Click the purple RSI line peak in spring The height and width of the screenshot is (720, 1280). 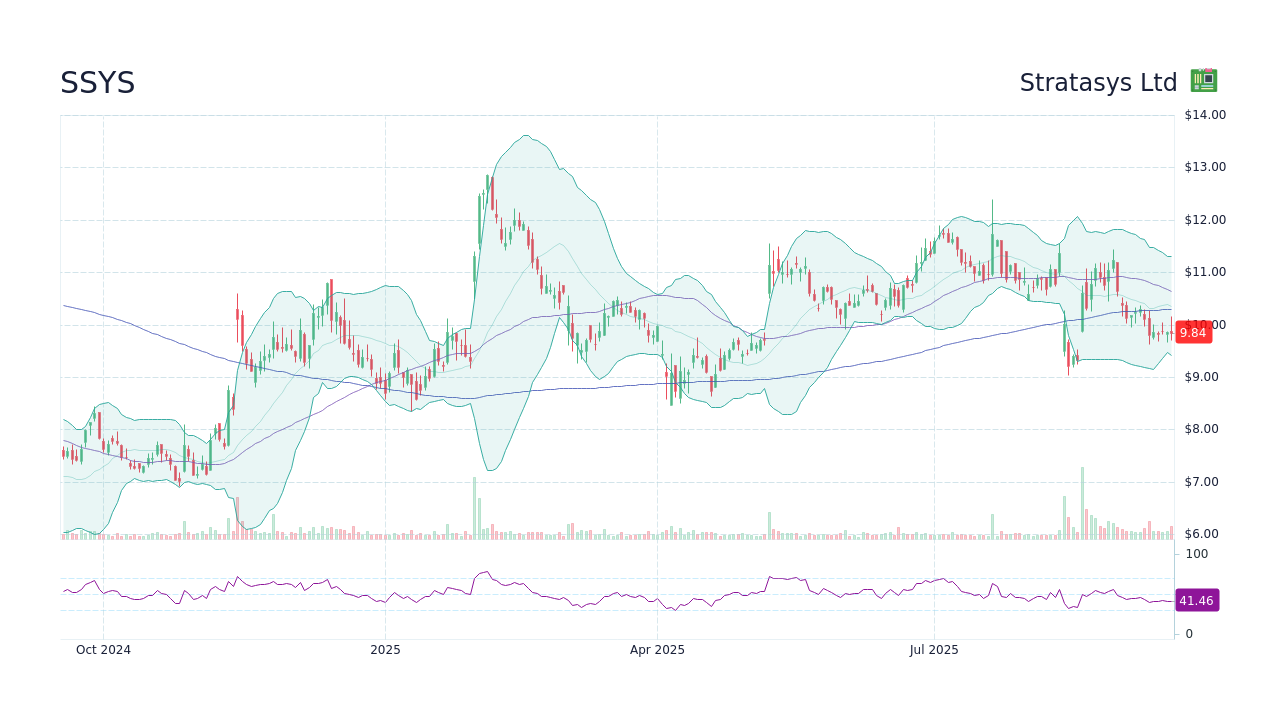coord(486,573)
